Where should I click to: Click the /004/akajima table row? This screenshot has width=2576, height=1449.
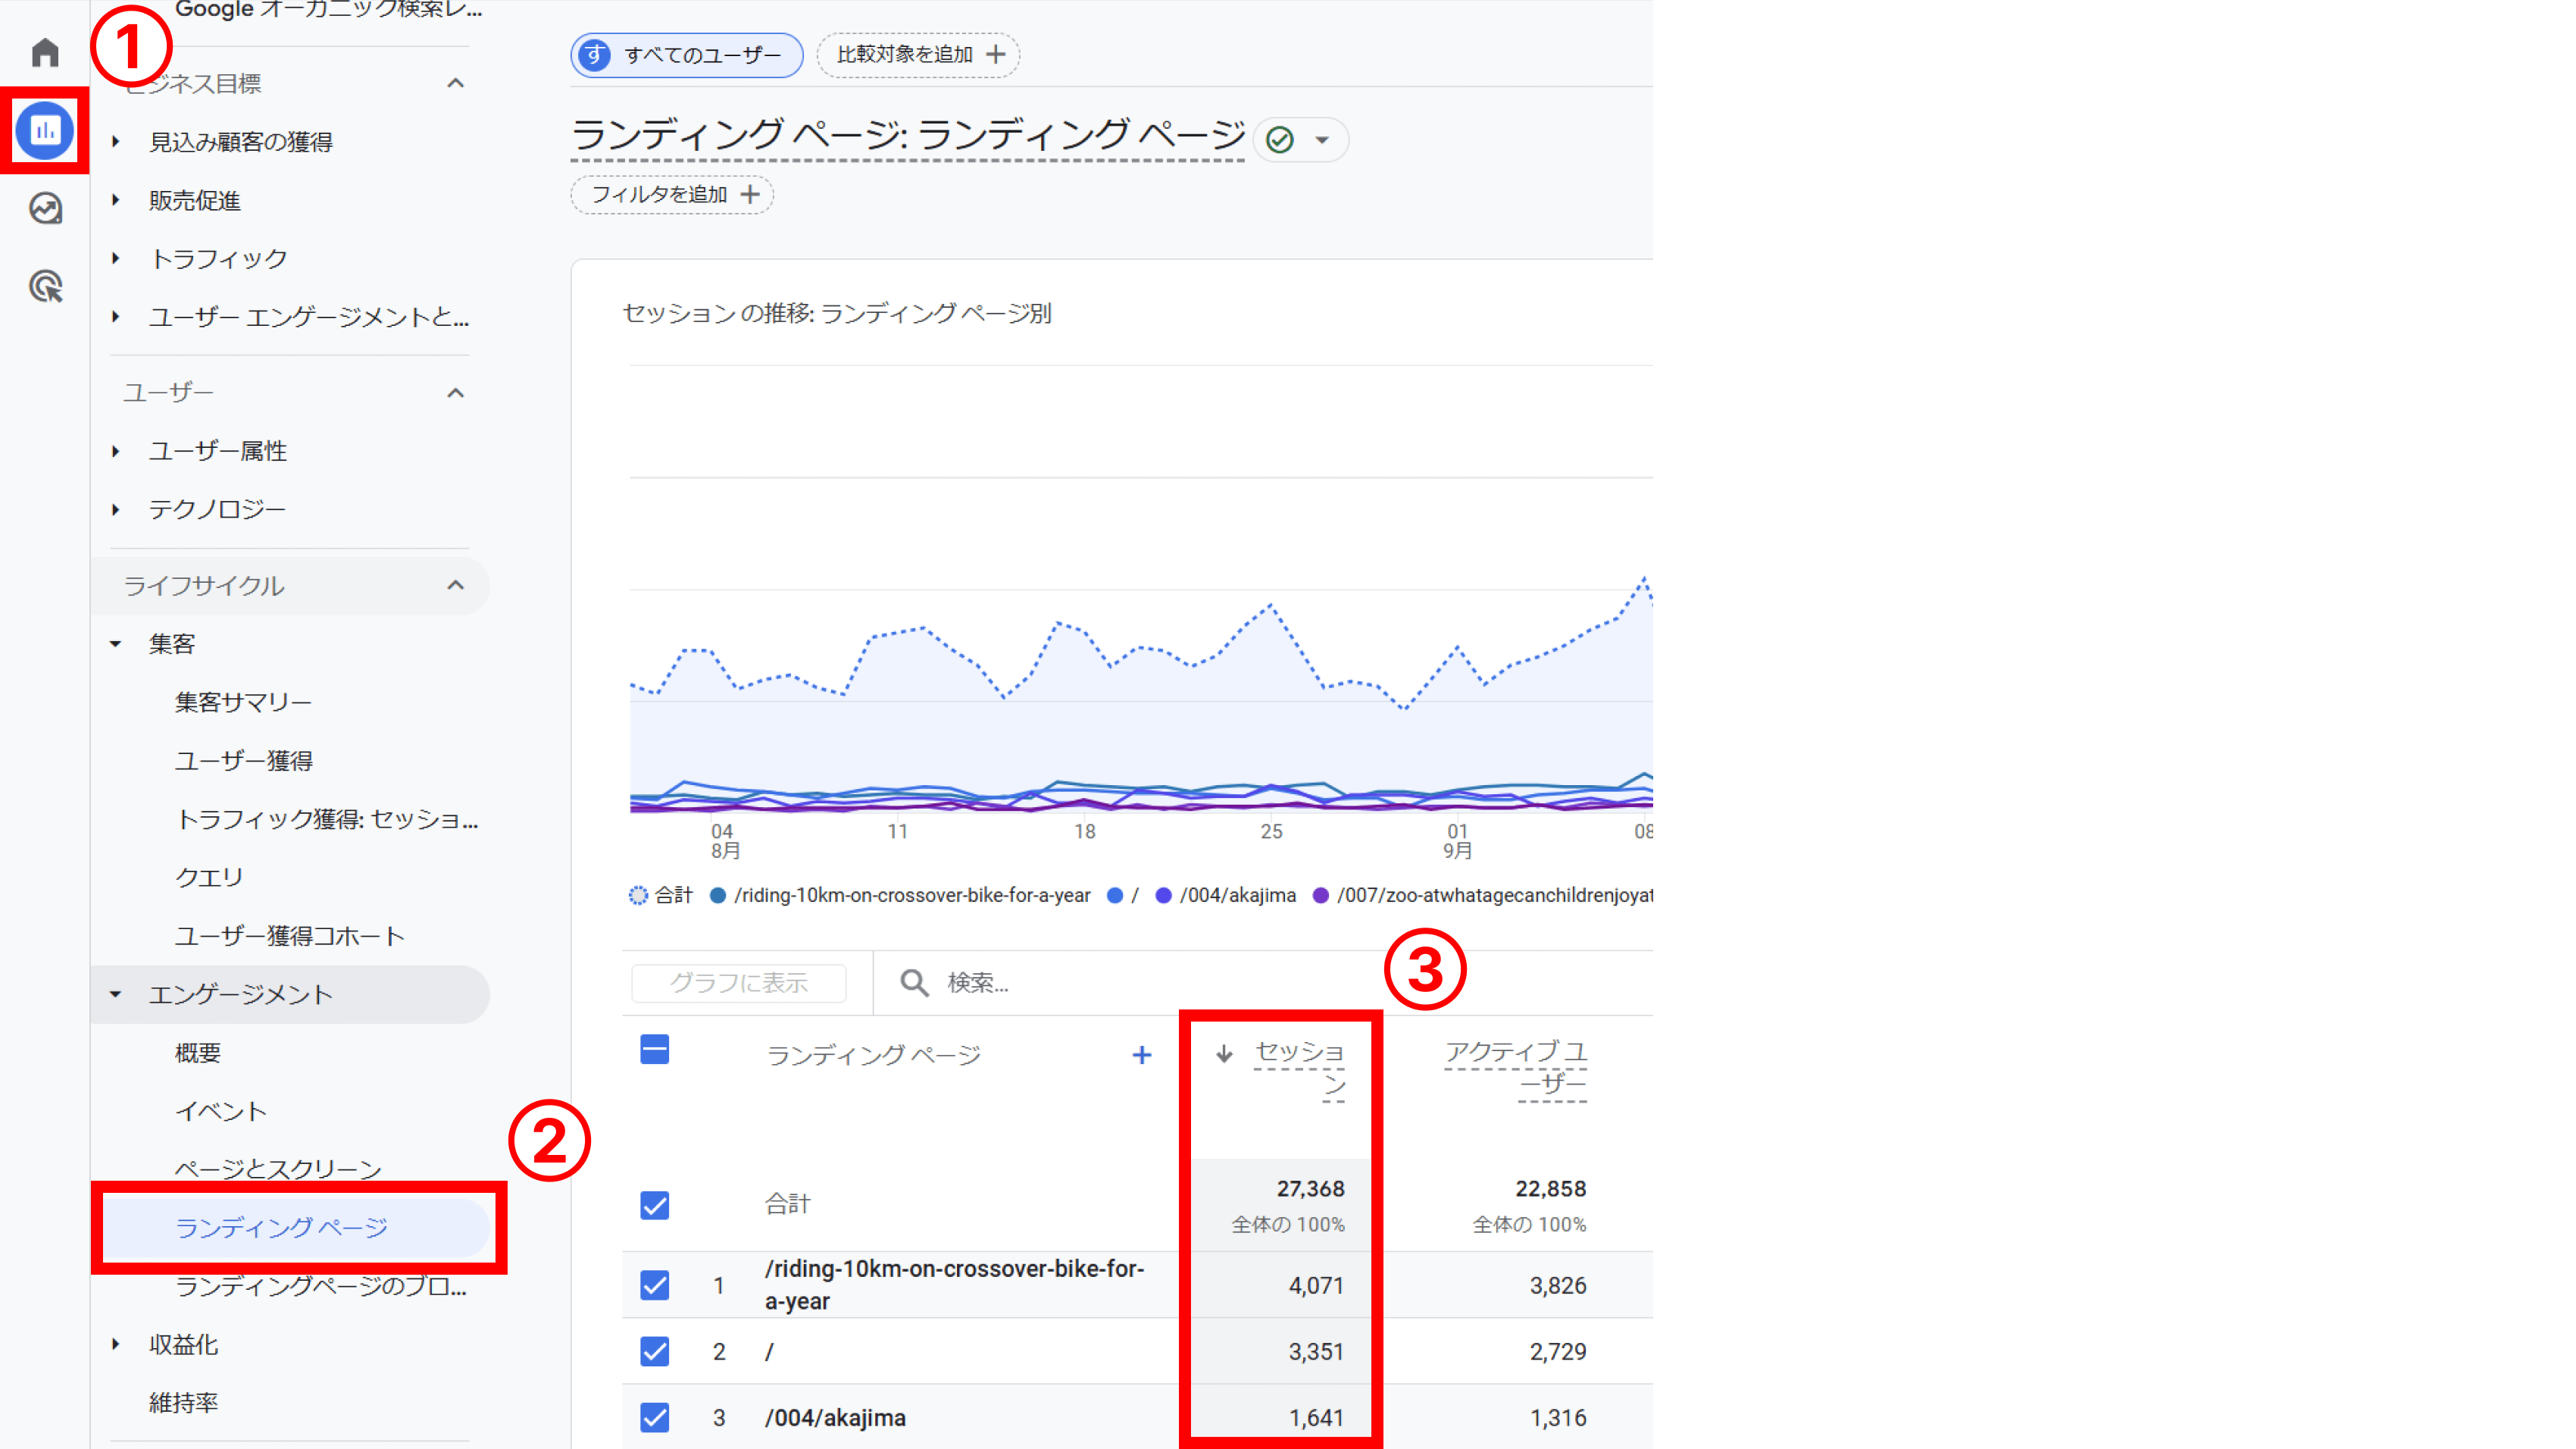coord(835,1417)
